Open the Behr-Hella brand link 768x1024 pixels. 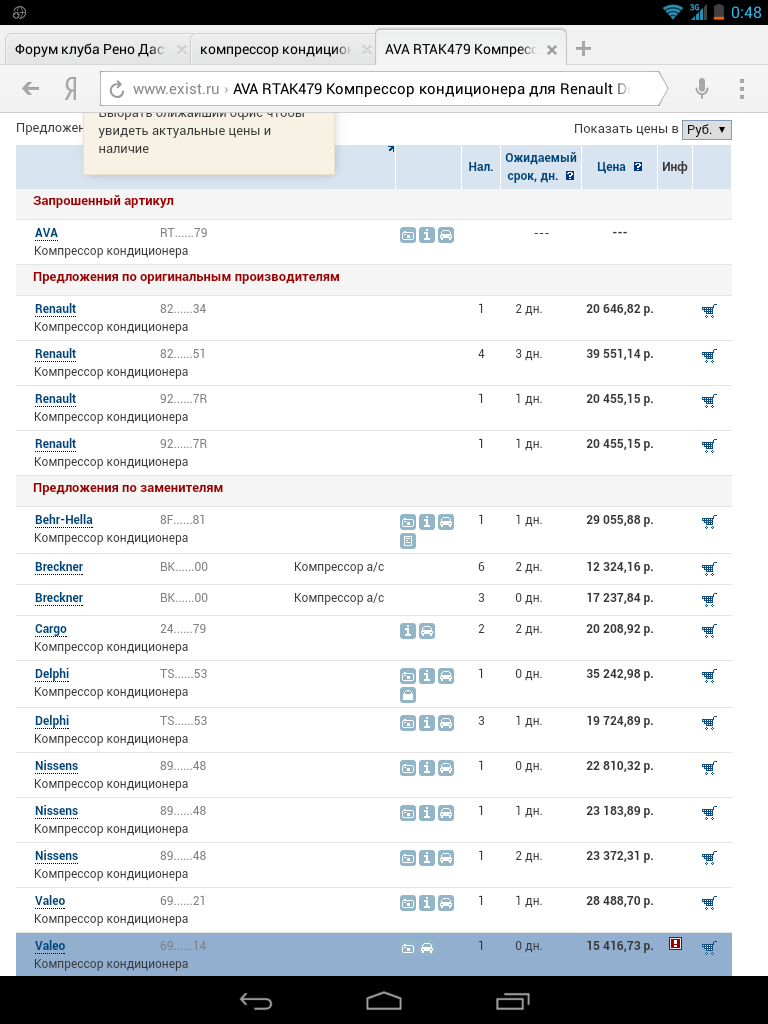point(63,520)
